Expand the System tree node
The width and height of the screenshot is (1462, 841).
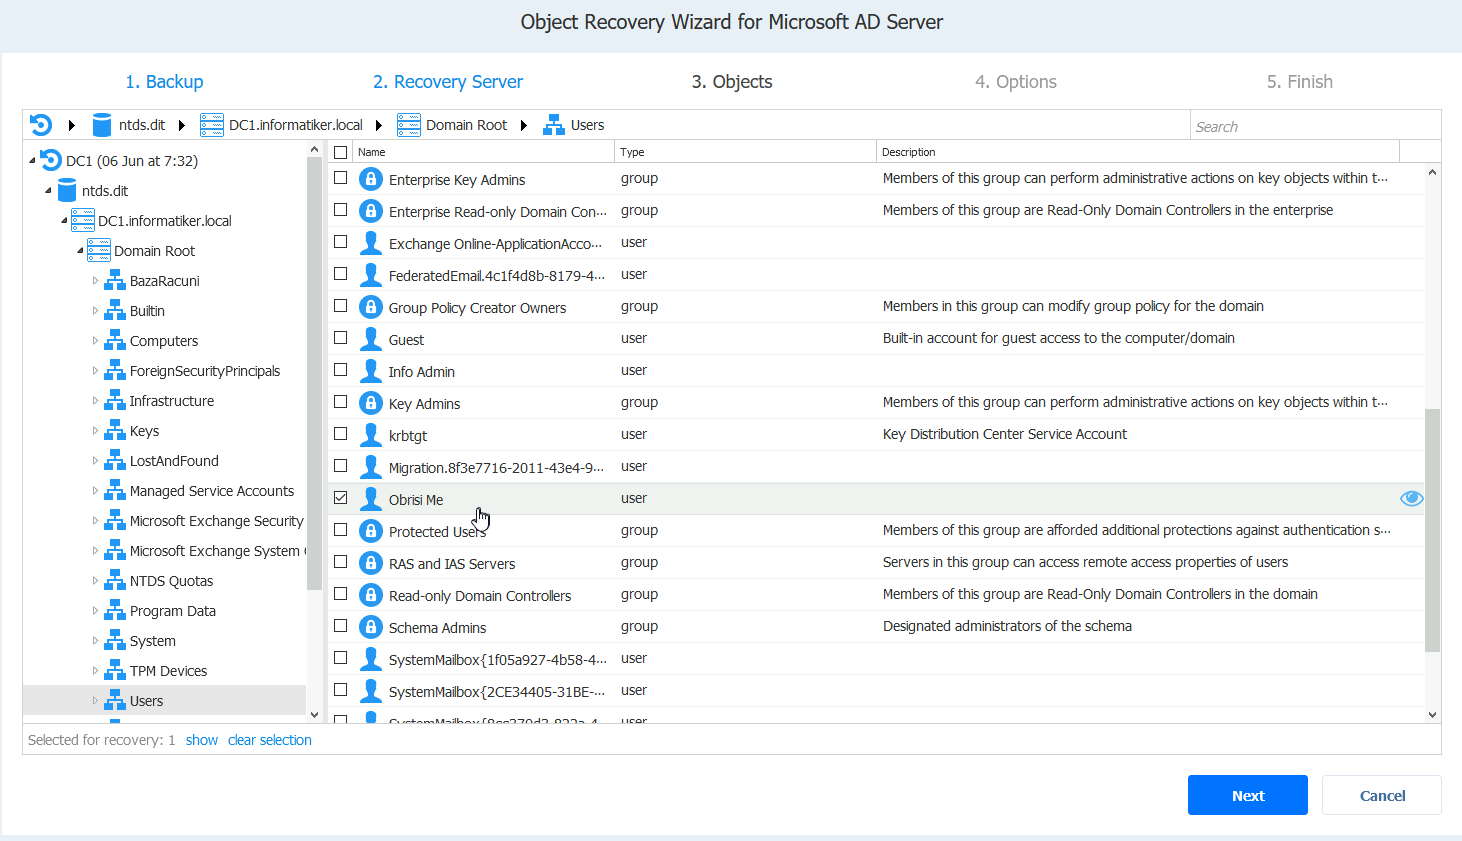tap(96, 641)
